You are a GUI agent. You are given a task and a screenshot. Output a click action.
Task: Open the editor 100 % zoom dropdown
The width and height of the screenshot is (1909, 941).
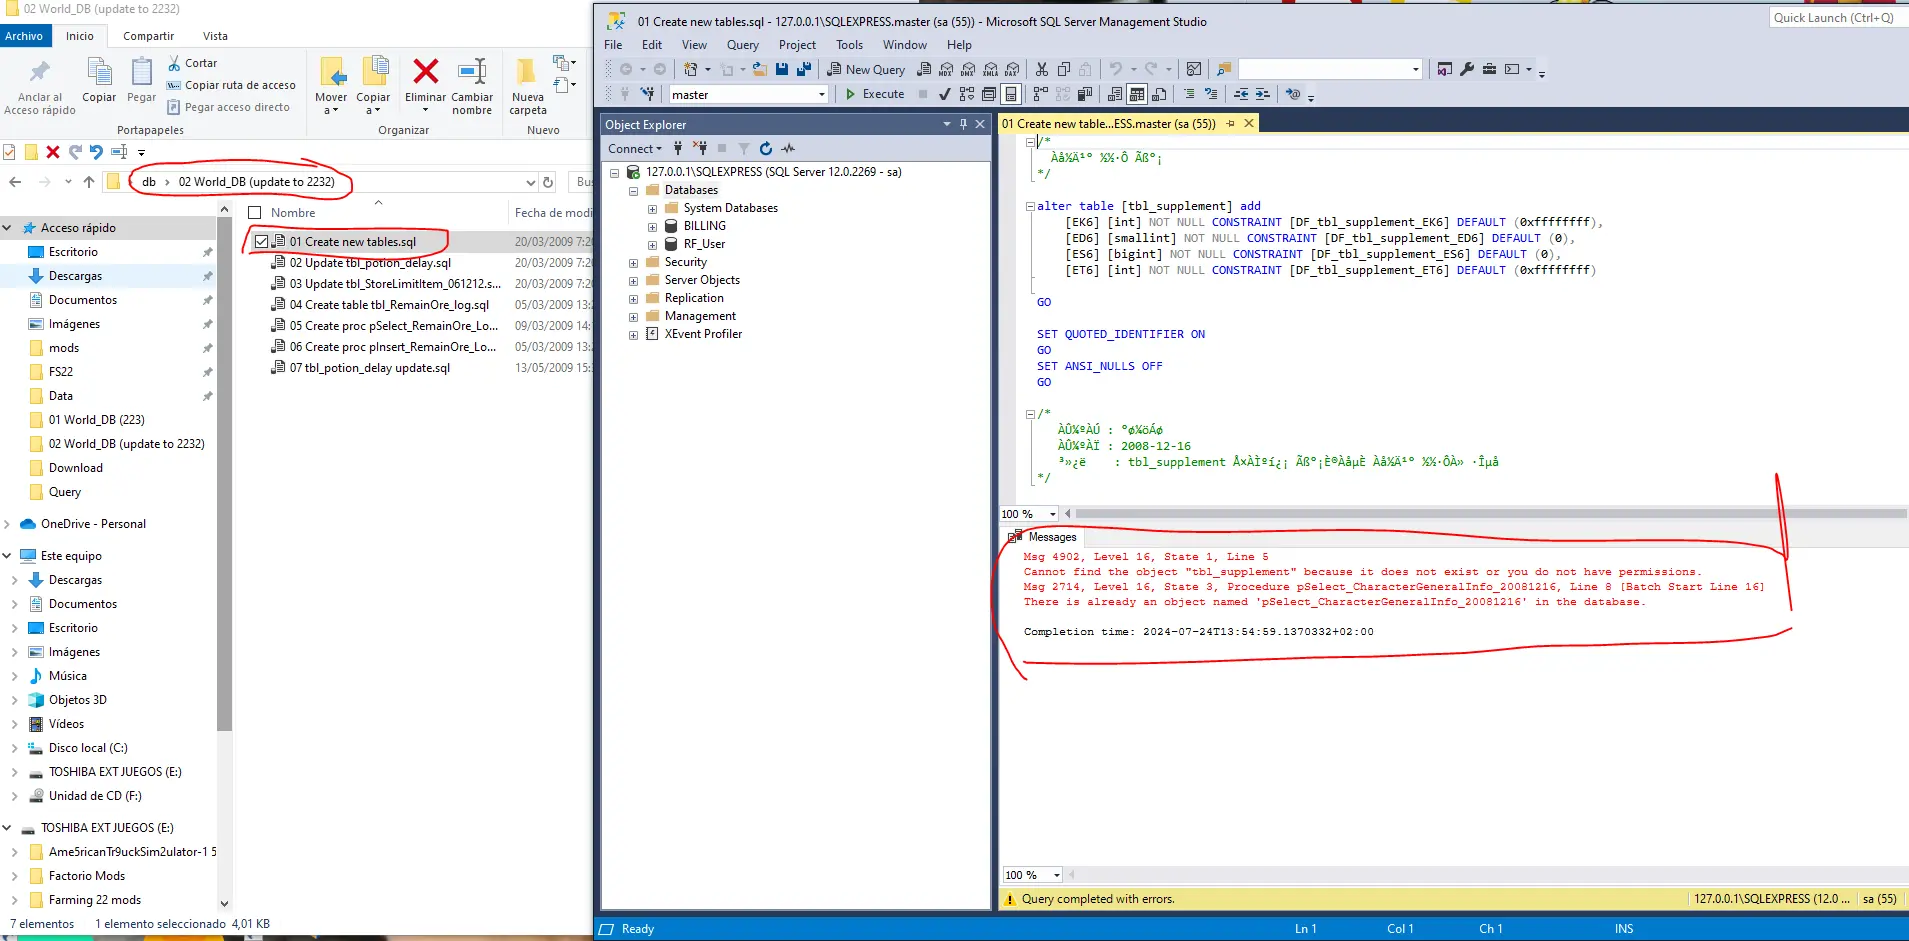(1053, 514)
